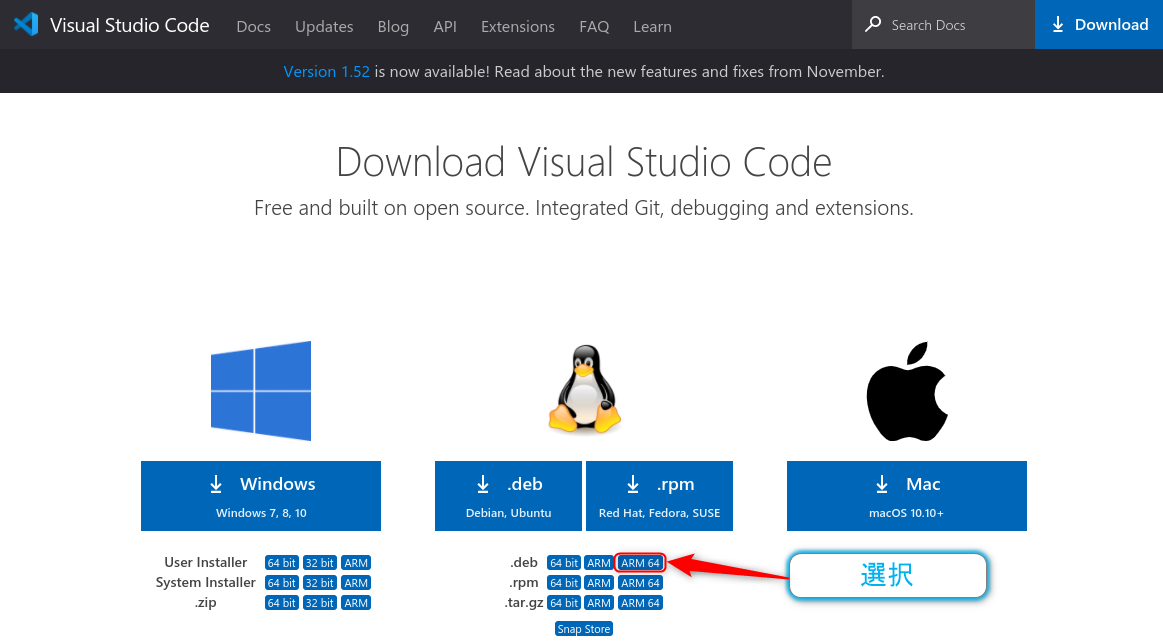Click the "System Installer" label
The height and width of the screenshot is (644, 1163).
click(205, 582)
